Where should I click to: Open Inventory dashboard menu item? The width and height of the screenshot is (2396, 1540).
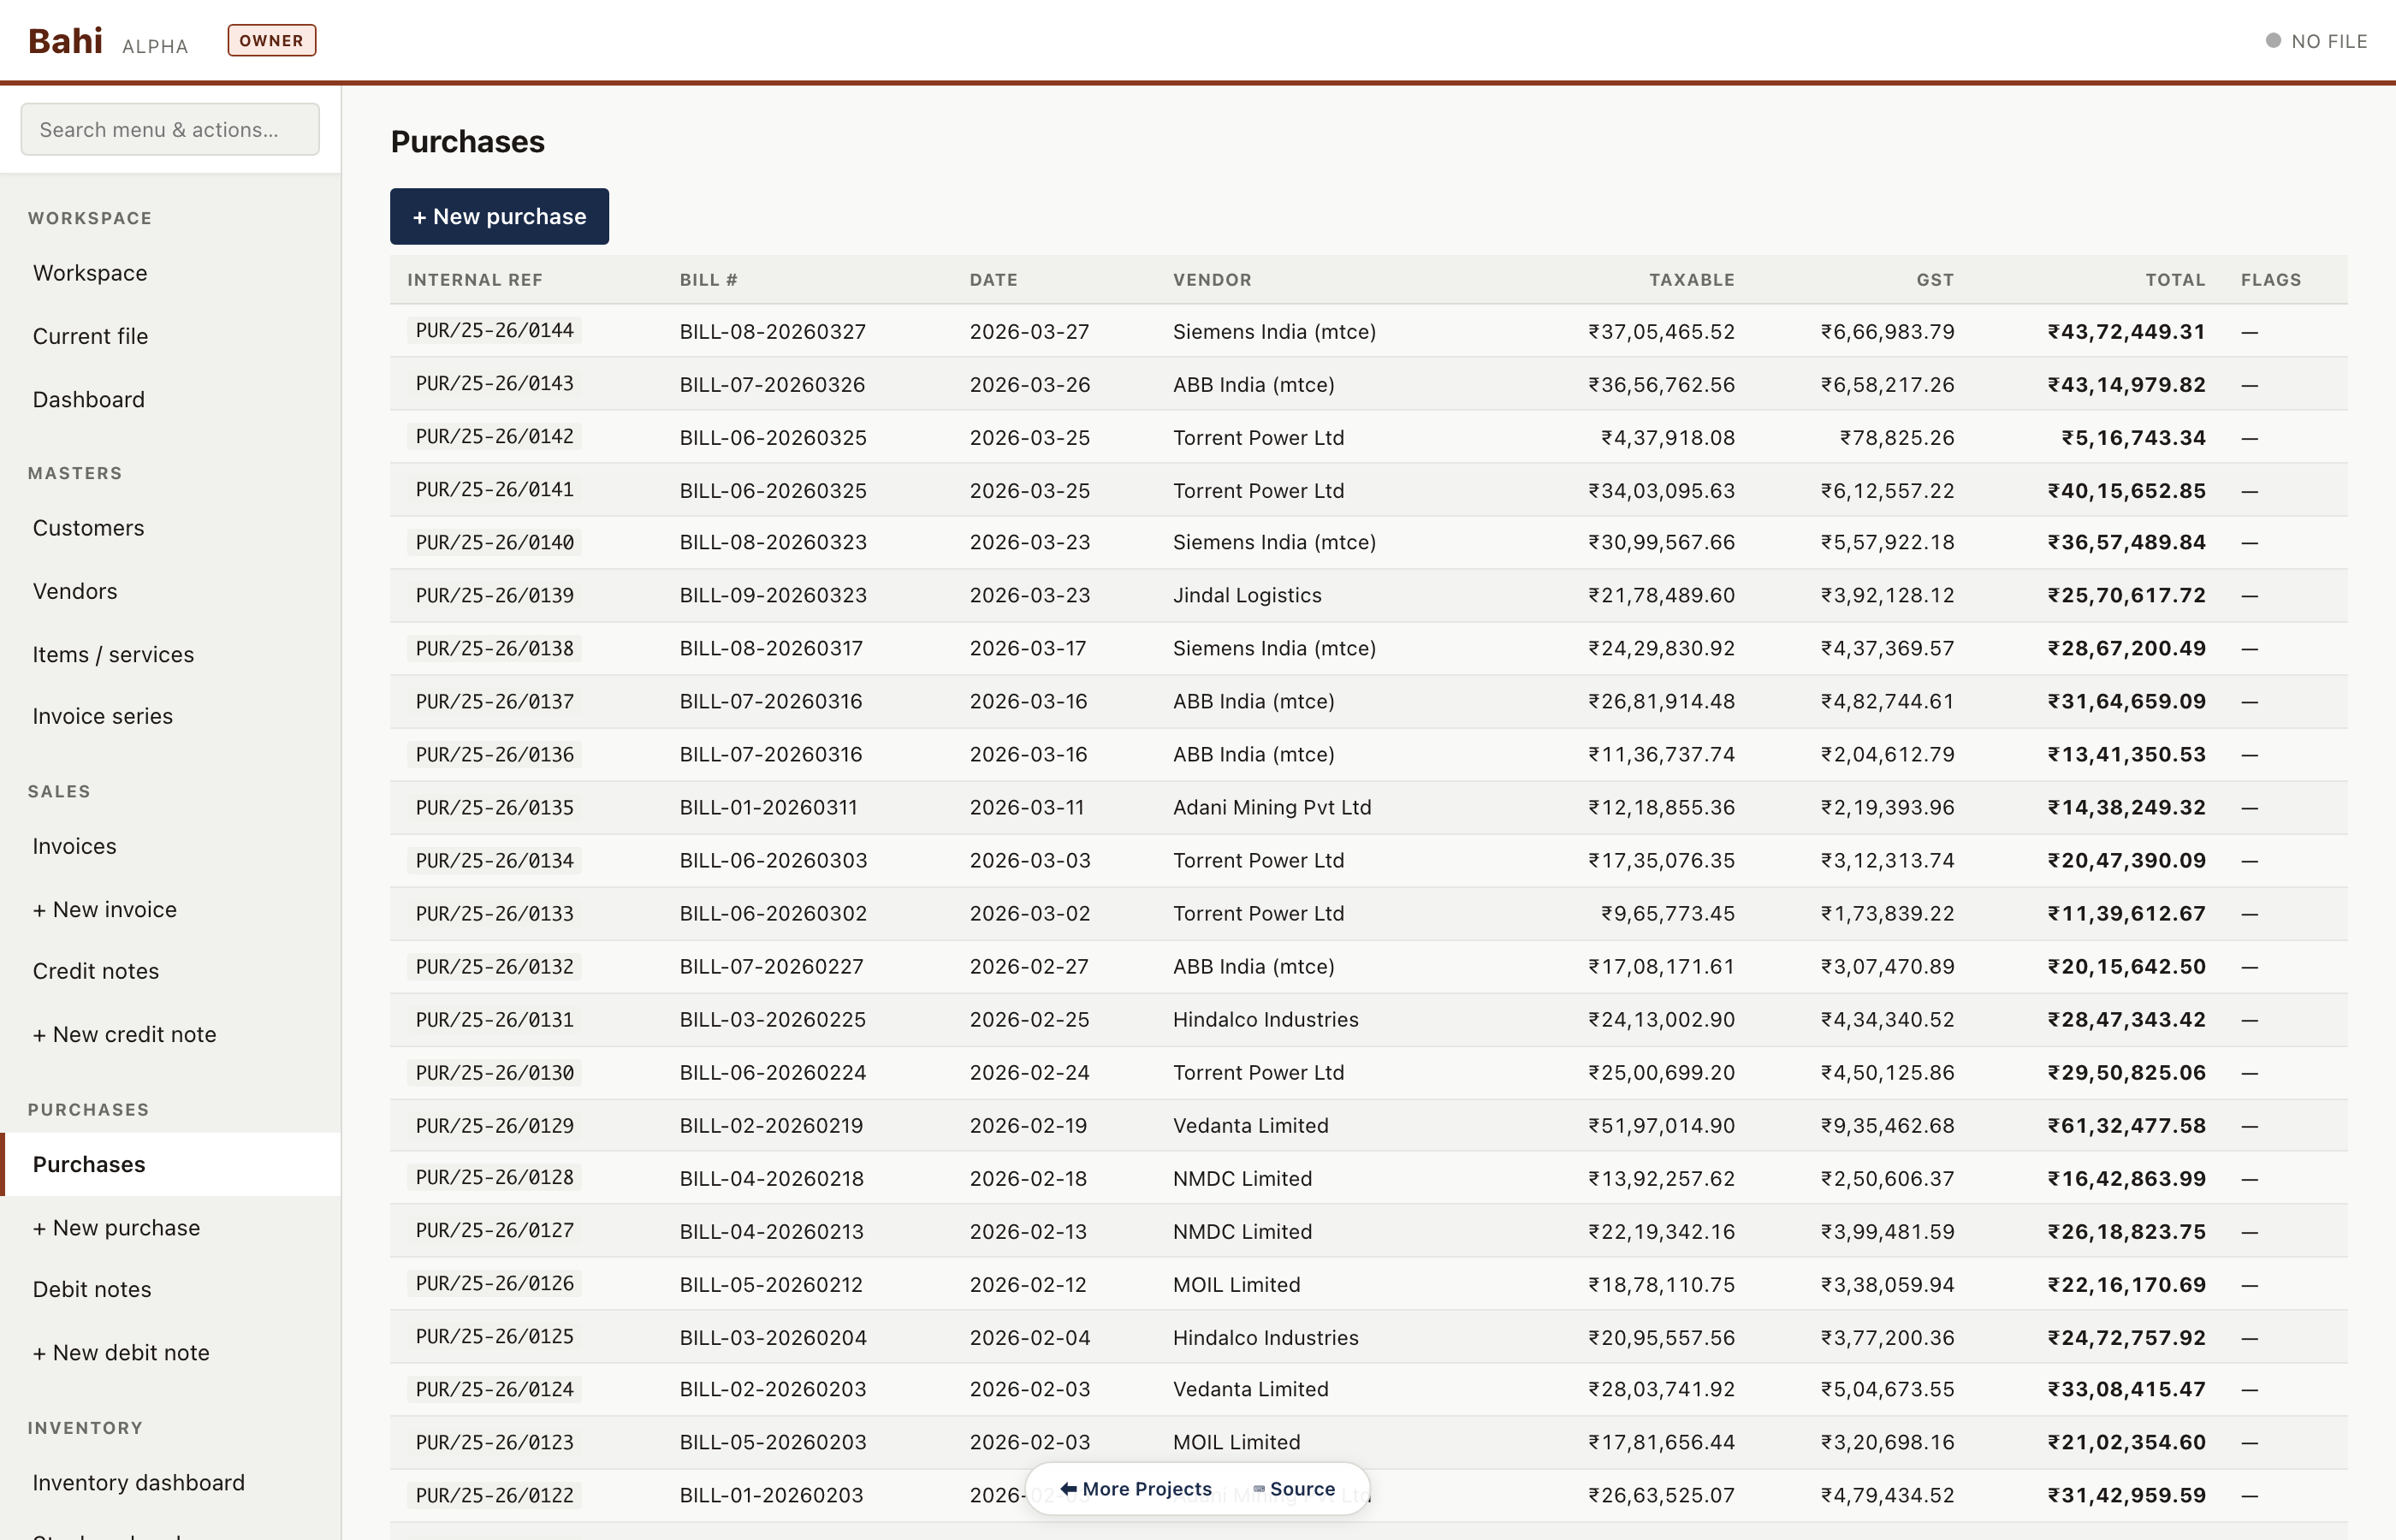point(138,1482)
